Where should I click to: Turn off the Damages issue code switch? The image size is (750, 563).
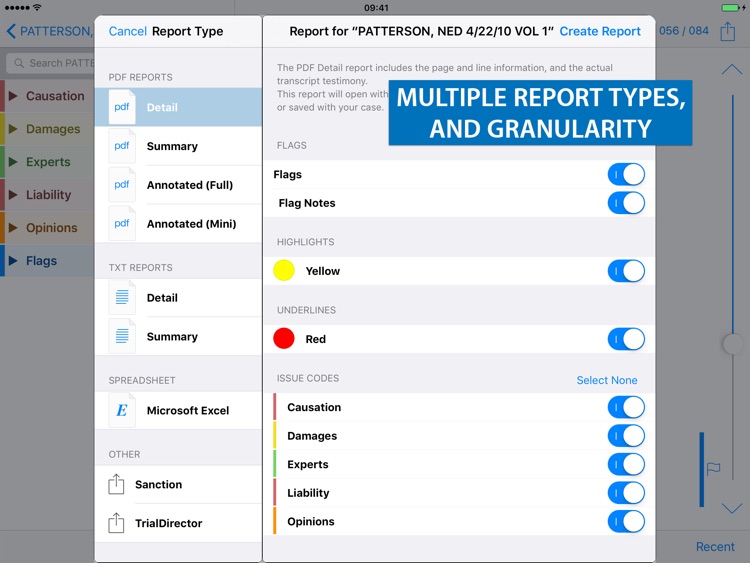[626, 436]
